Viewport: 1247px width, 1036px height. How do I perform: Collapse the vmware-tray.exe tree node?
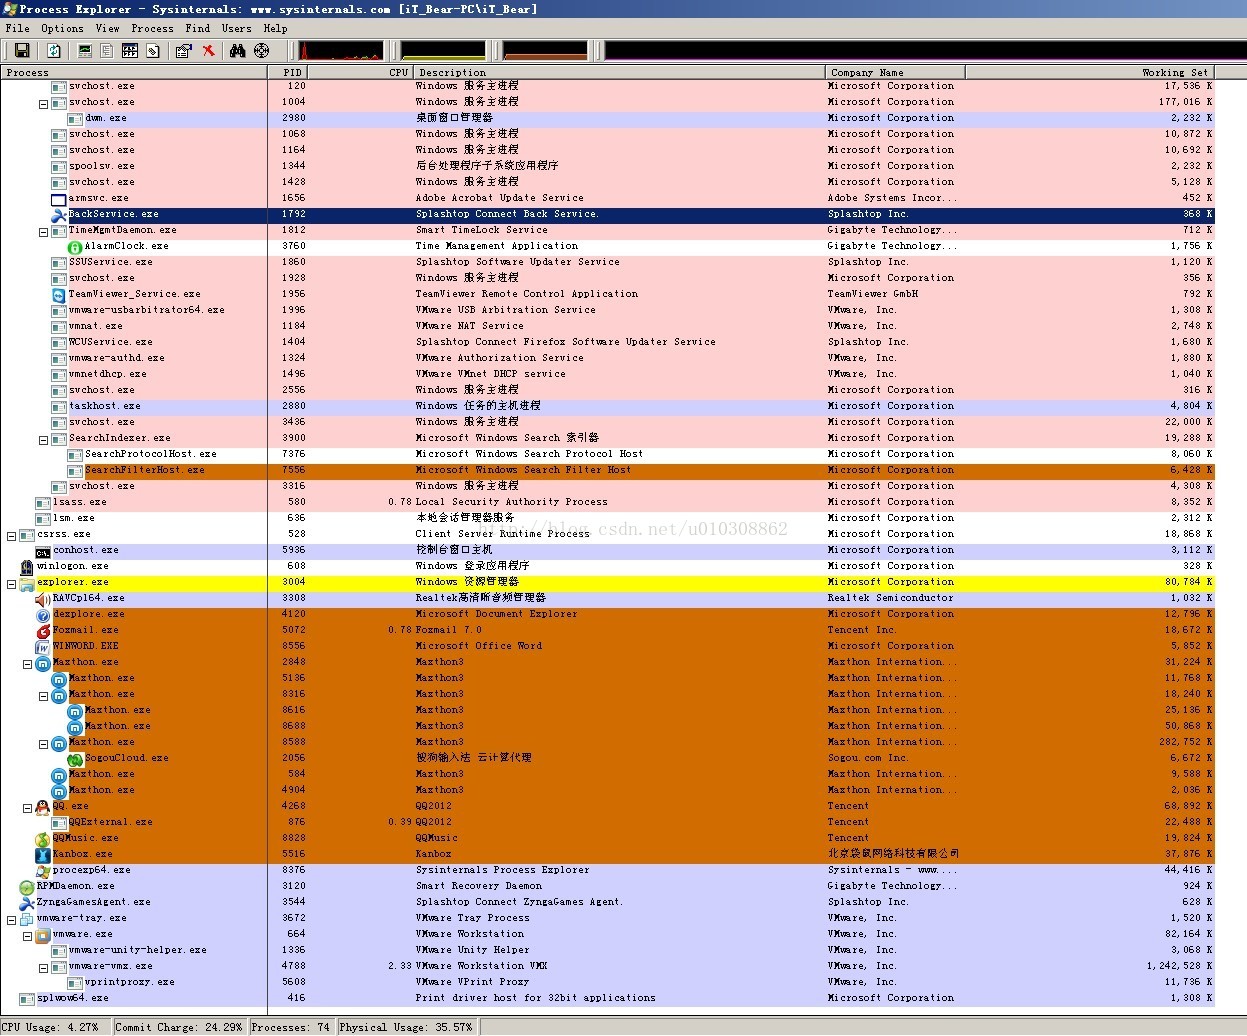[11, 919]
